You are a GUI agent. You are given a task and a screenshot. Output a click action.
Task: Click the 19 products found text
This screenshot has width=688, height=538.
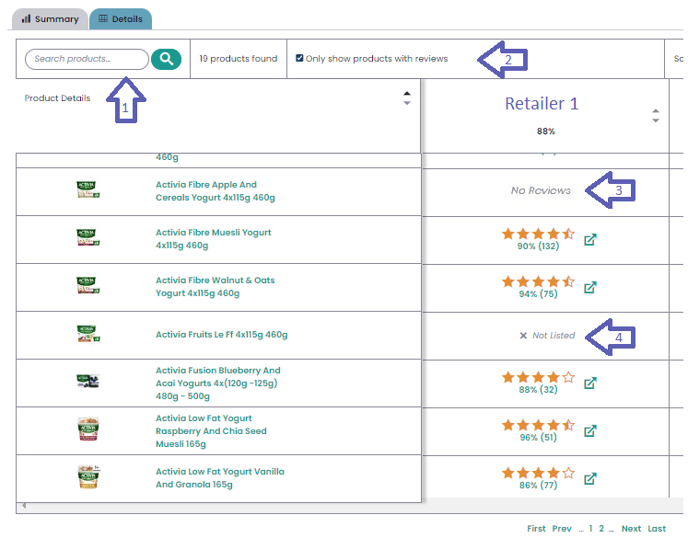click(x=238, y=59)
